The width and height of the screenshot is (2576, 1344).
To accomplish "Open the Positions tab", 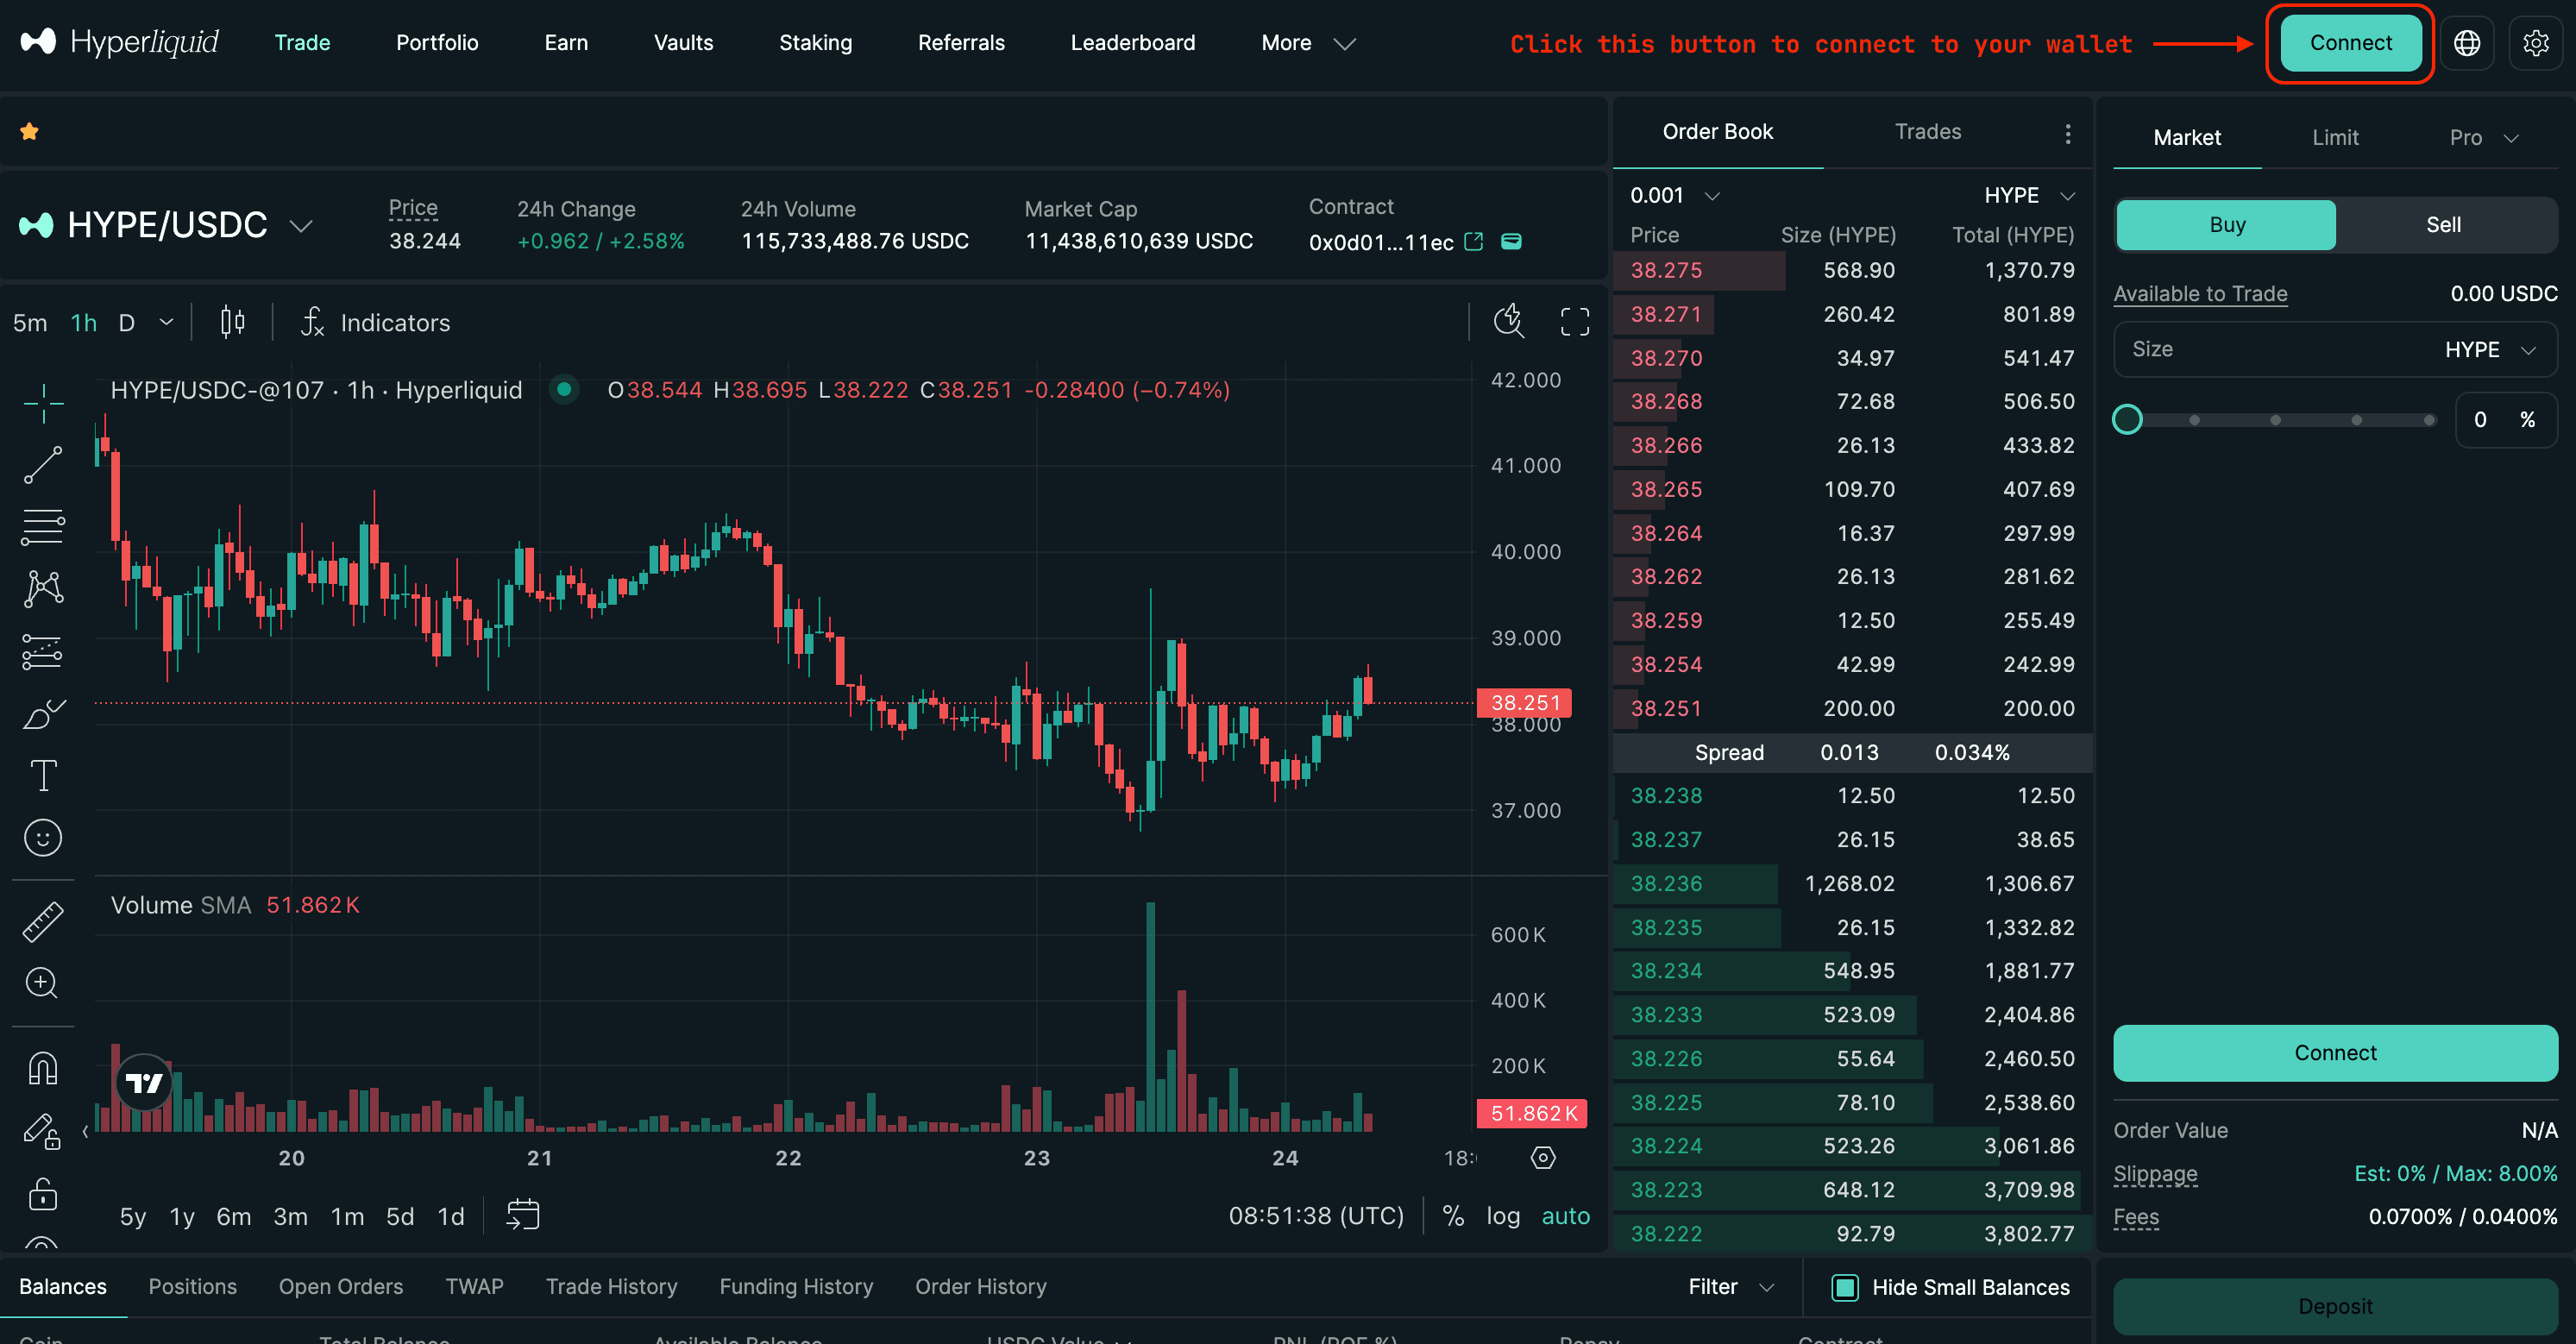I will point(192,1287).
